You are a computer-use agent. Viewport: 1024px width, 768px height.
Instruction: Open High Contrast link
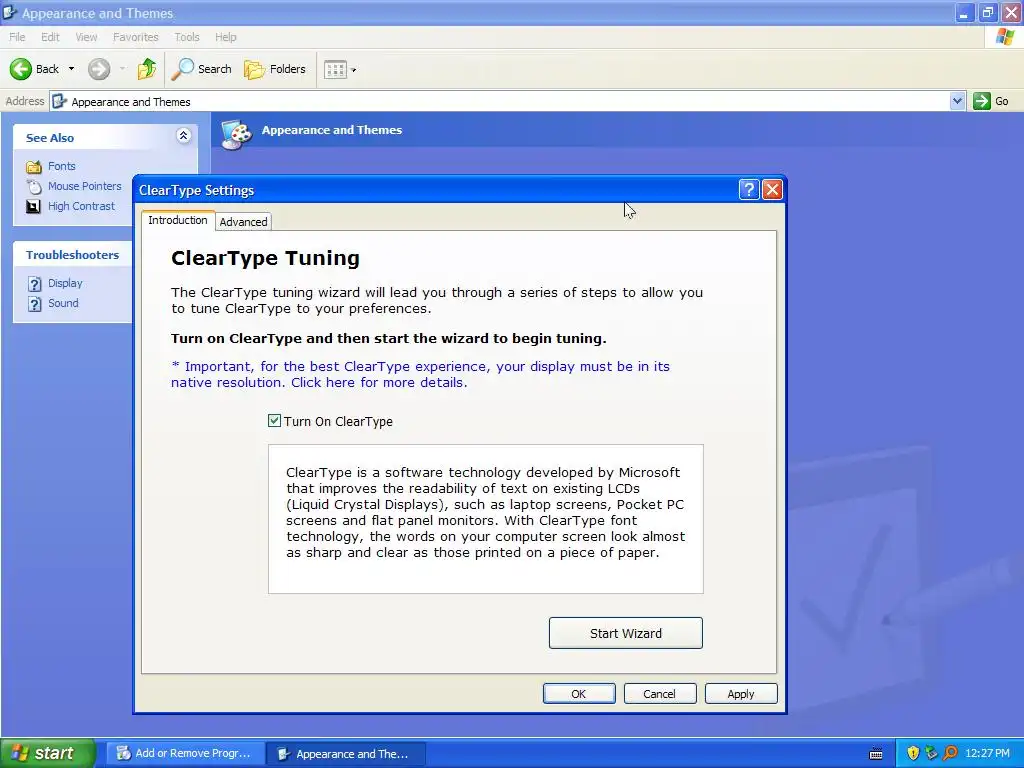tap(81, 206)
